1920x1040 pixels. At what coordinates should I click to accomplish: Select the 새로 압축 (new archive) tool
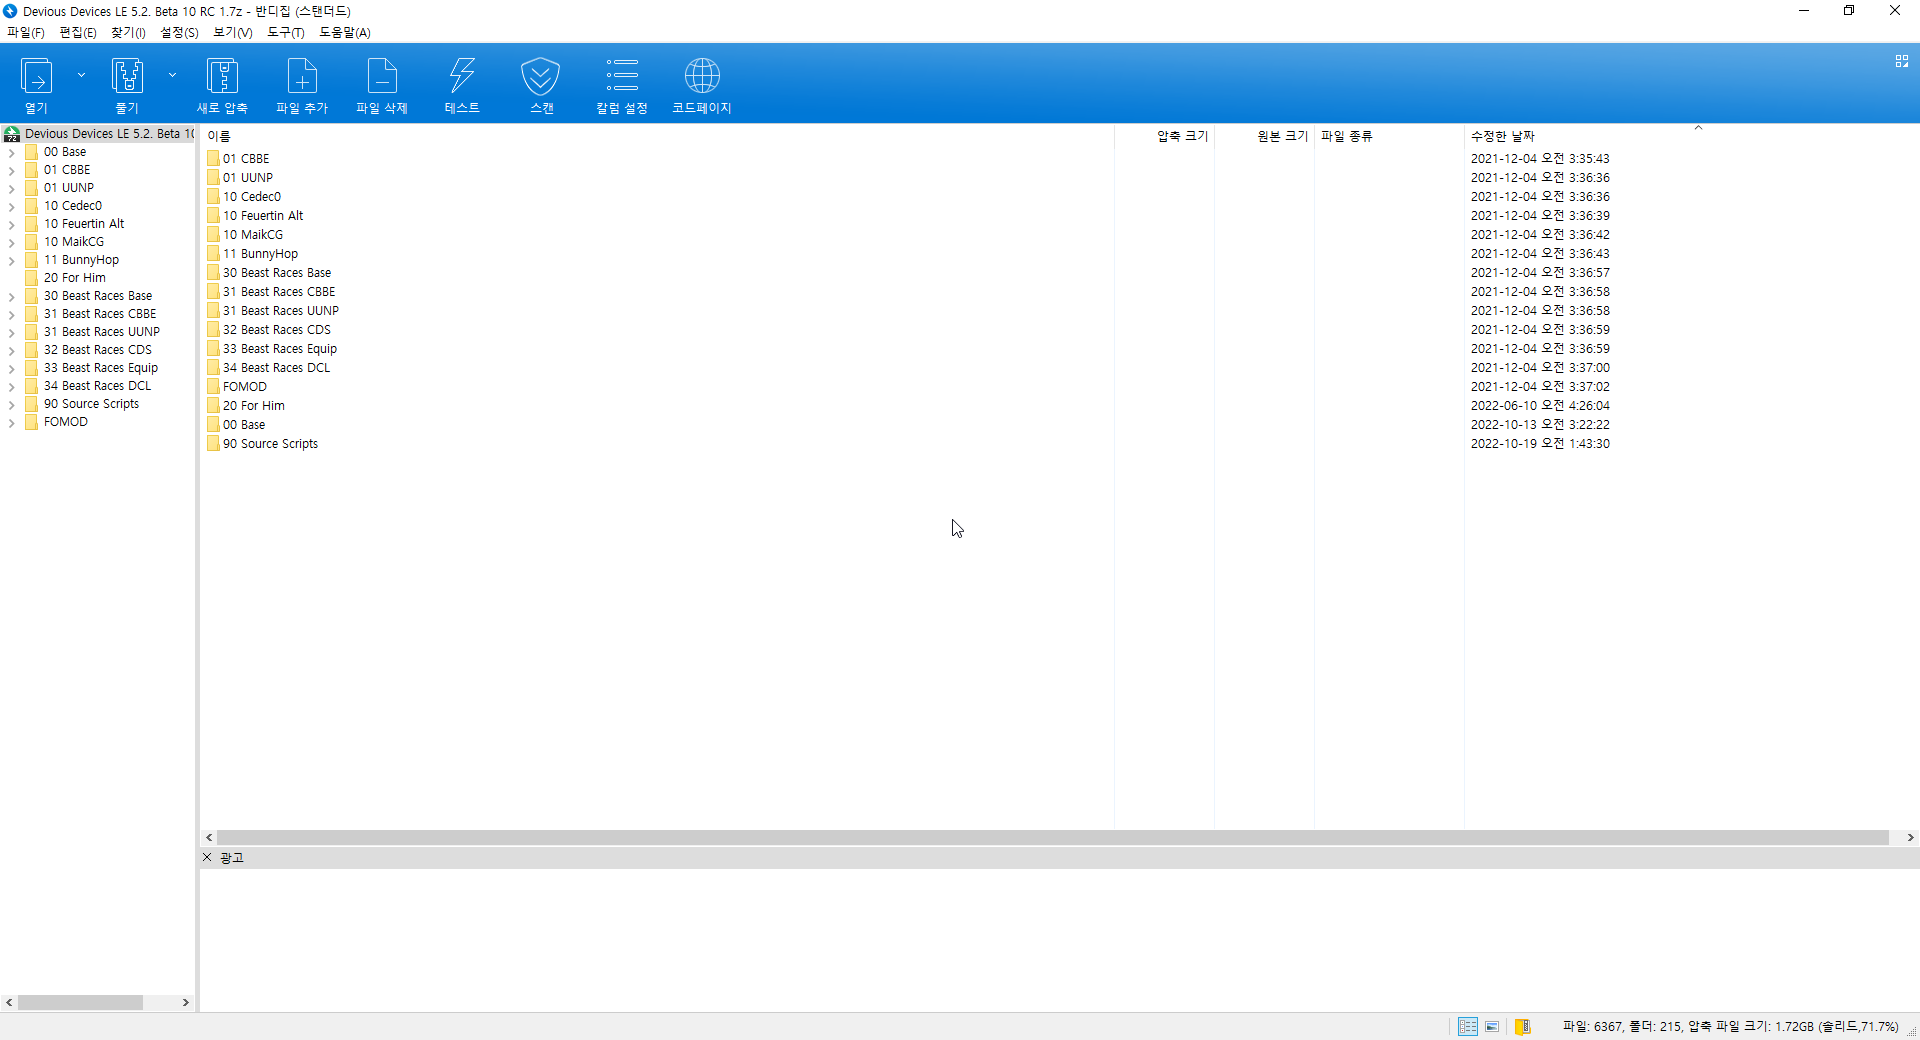(x=222, y=85)
